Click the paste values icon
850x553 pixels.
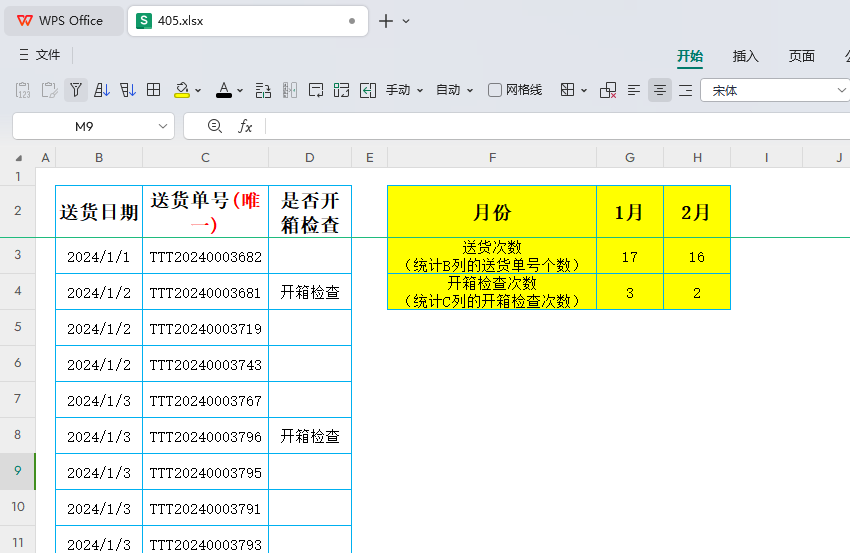coord(23,90)
